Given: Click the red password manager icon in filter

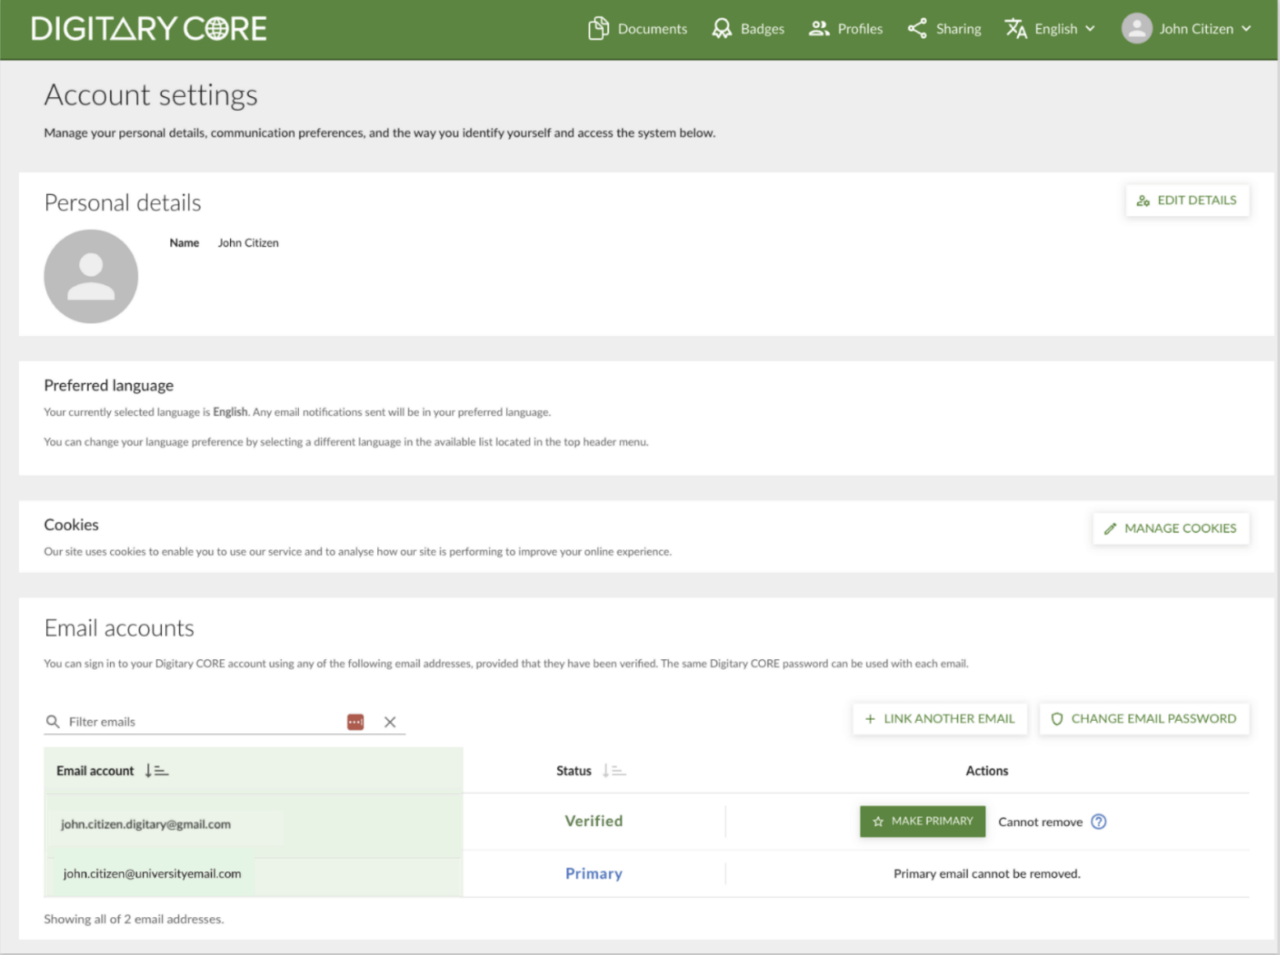Looking at the screenshot, I should click(x=355, y=722).
